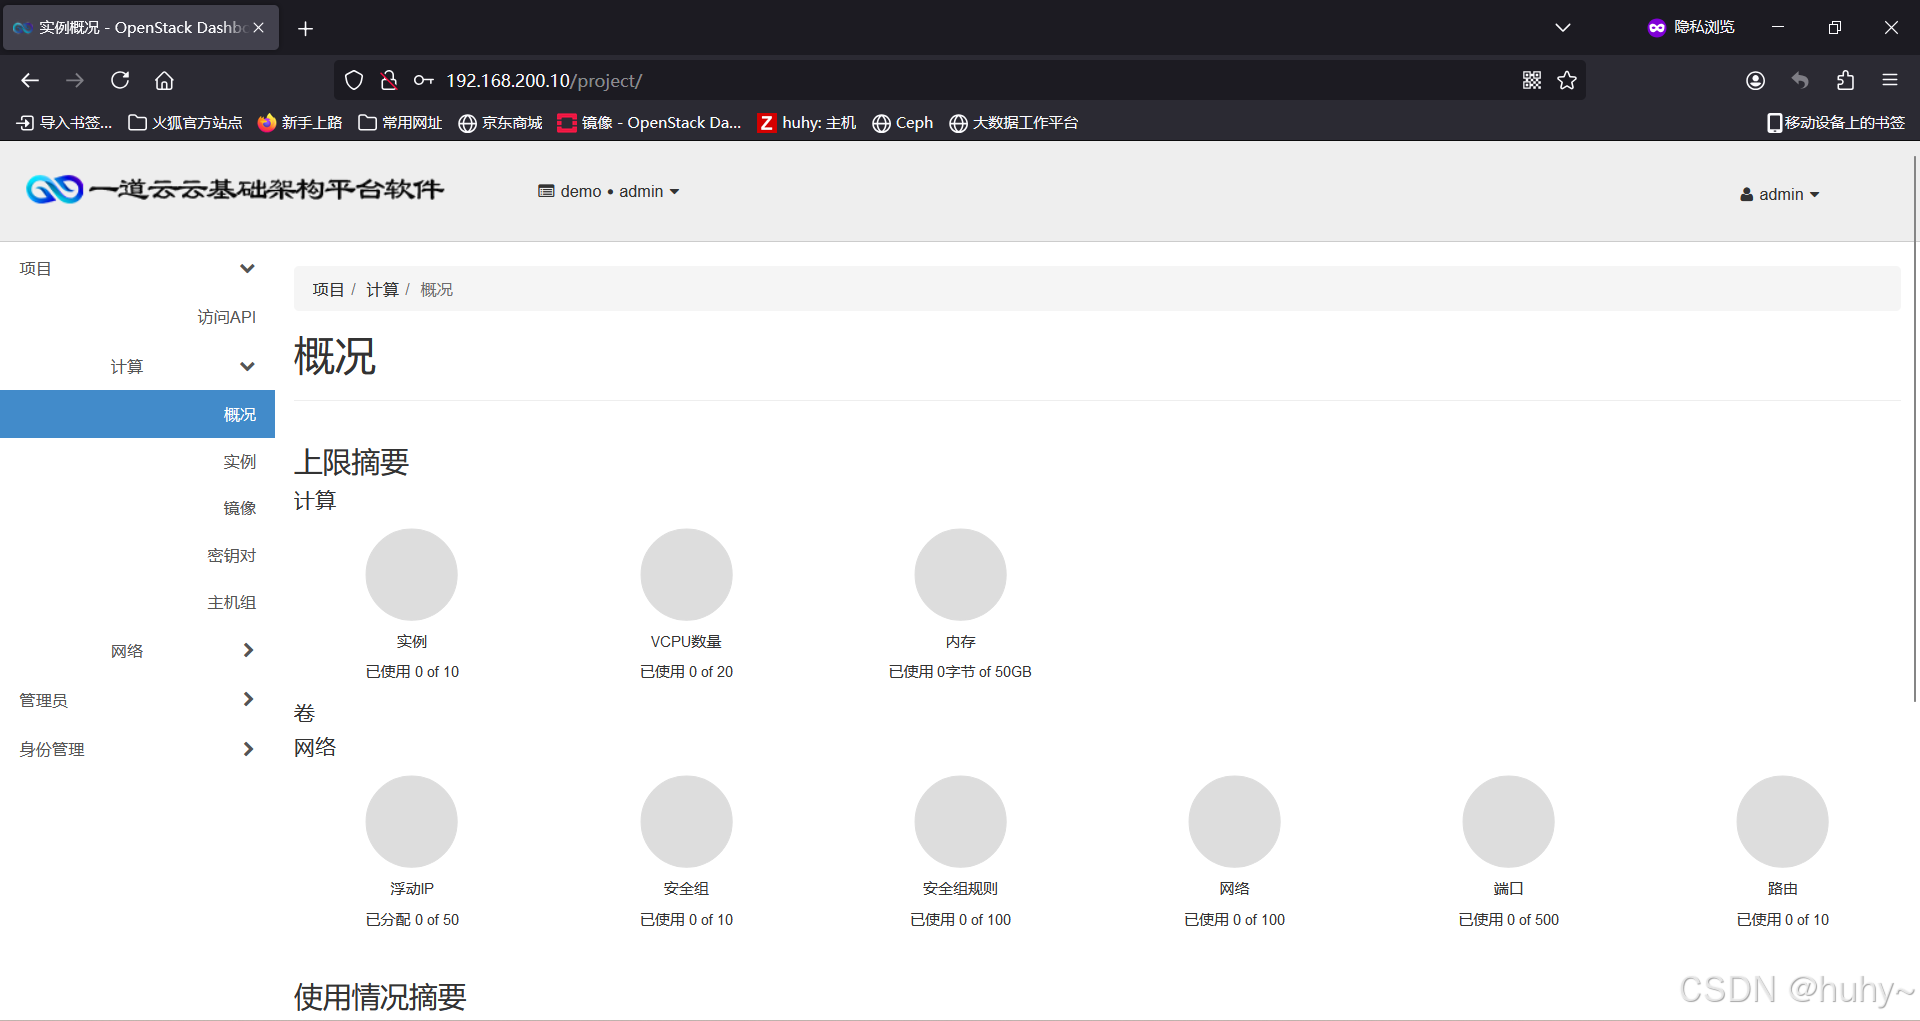Click the 内存 quota pie chart
The height and width of the screenshot is (1021, 1920).
[x=960, y=574]
